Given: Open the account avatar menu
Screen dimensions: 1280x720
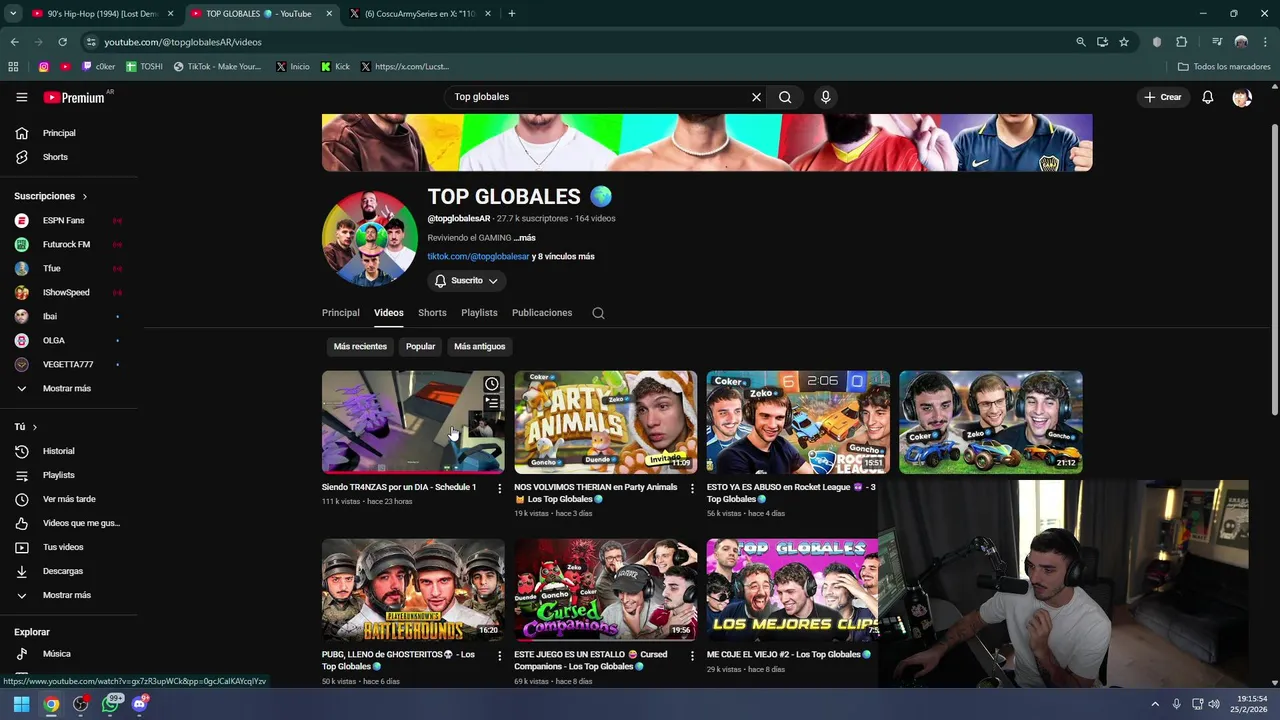Looking at the screenshot, I should pyautogui.click(x=1242, y=97).
